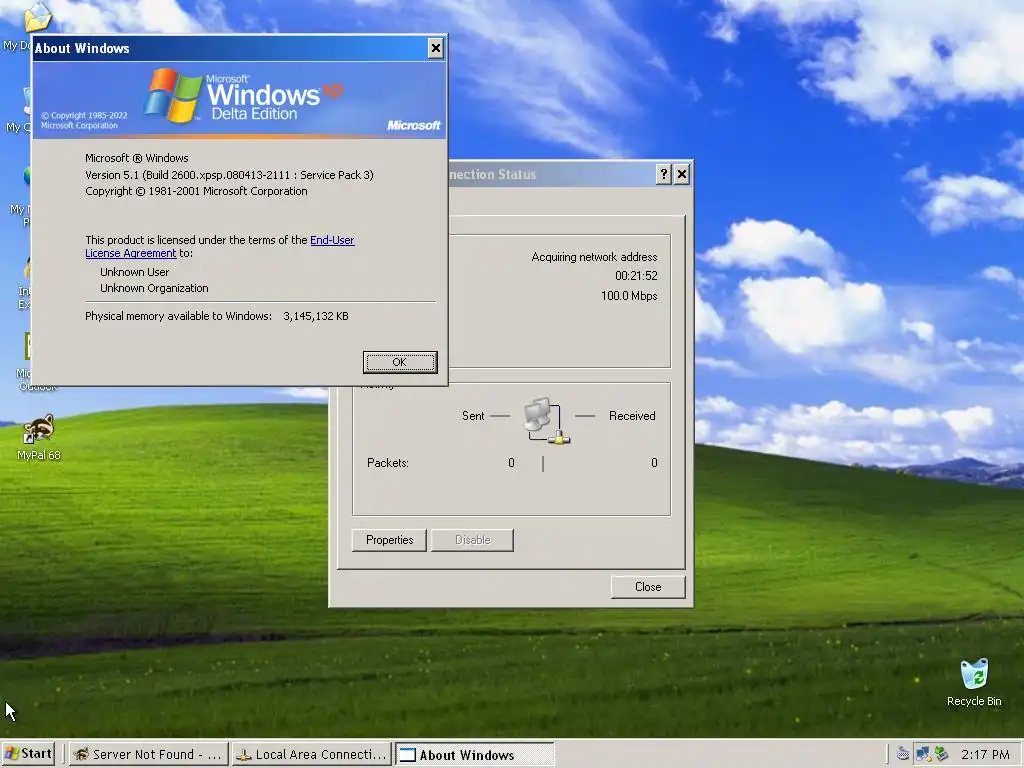Switch to Server Not Found taskbar window

(148, 754)
